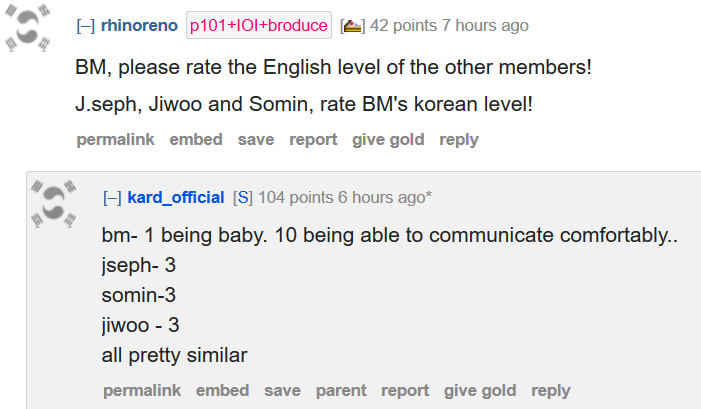Give gold to rhinoreno's comment
This screenshot has height=409, width=701.
[388, 140]
